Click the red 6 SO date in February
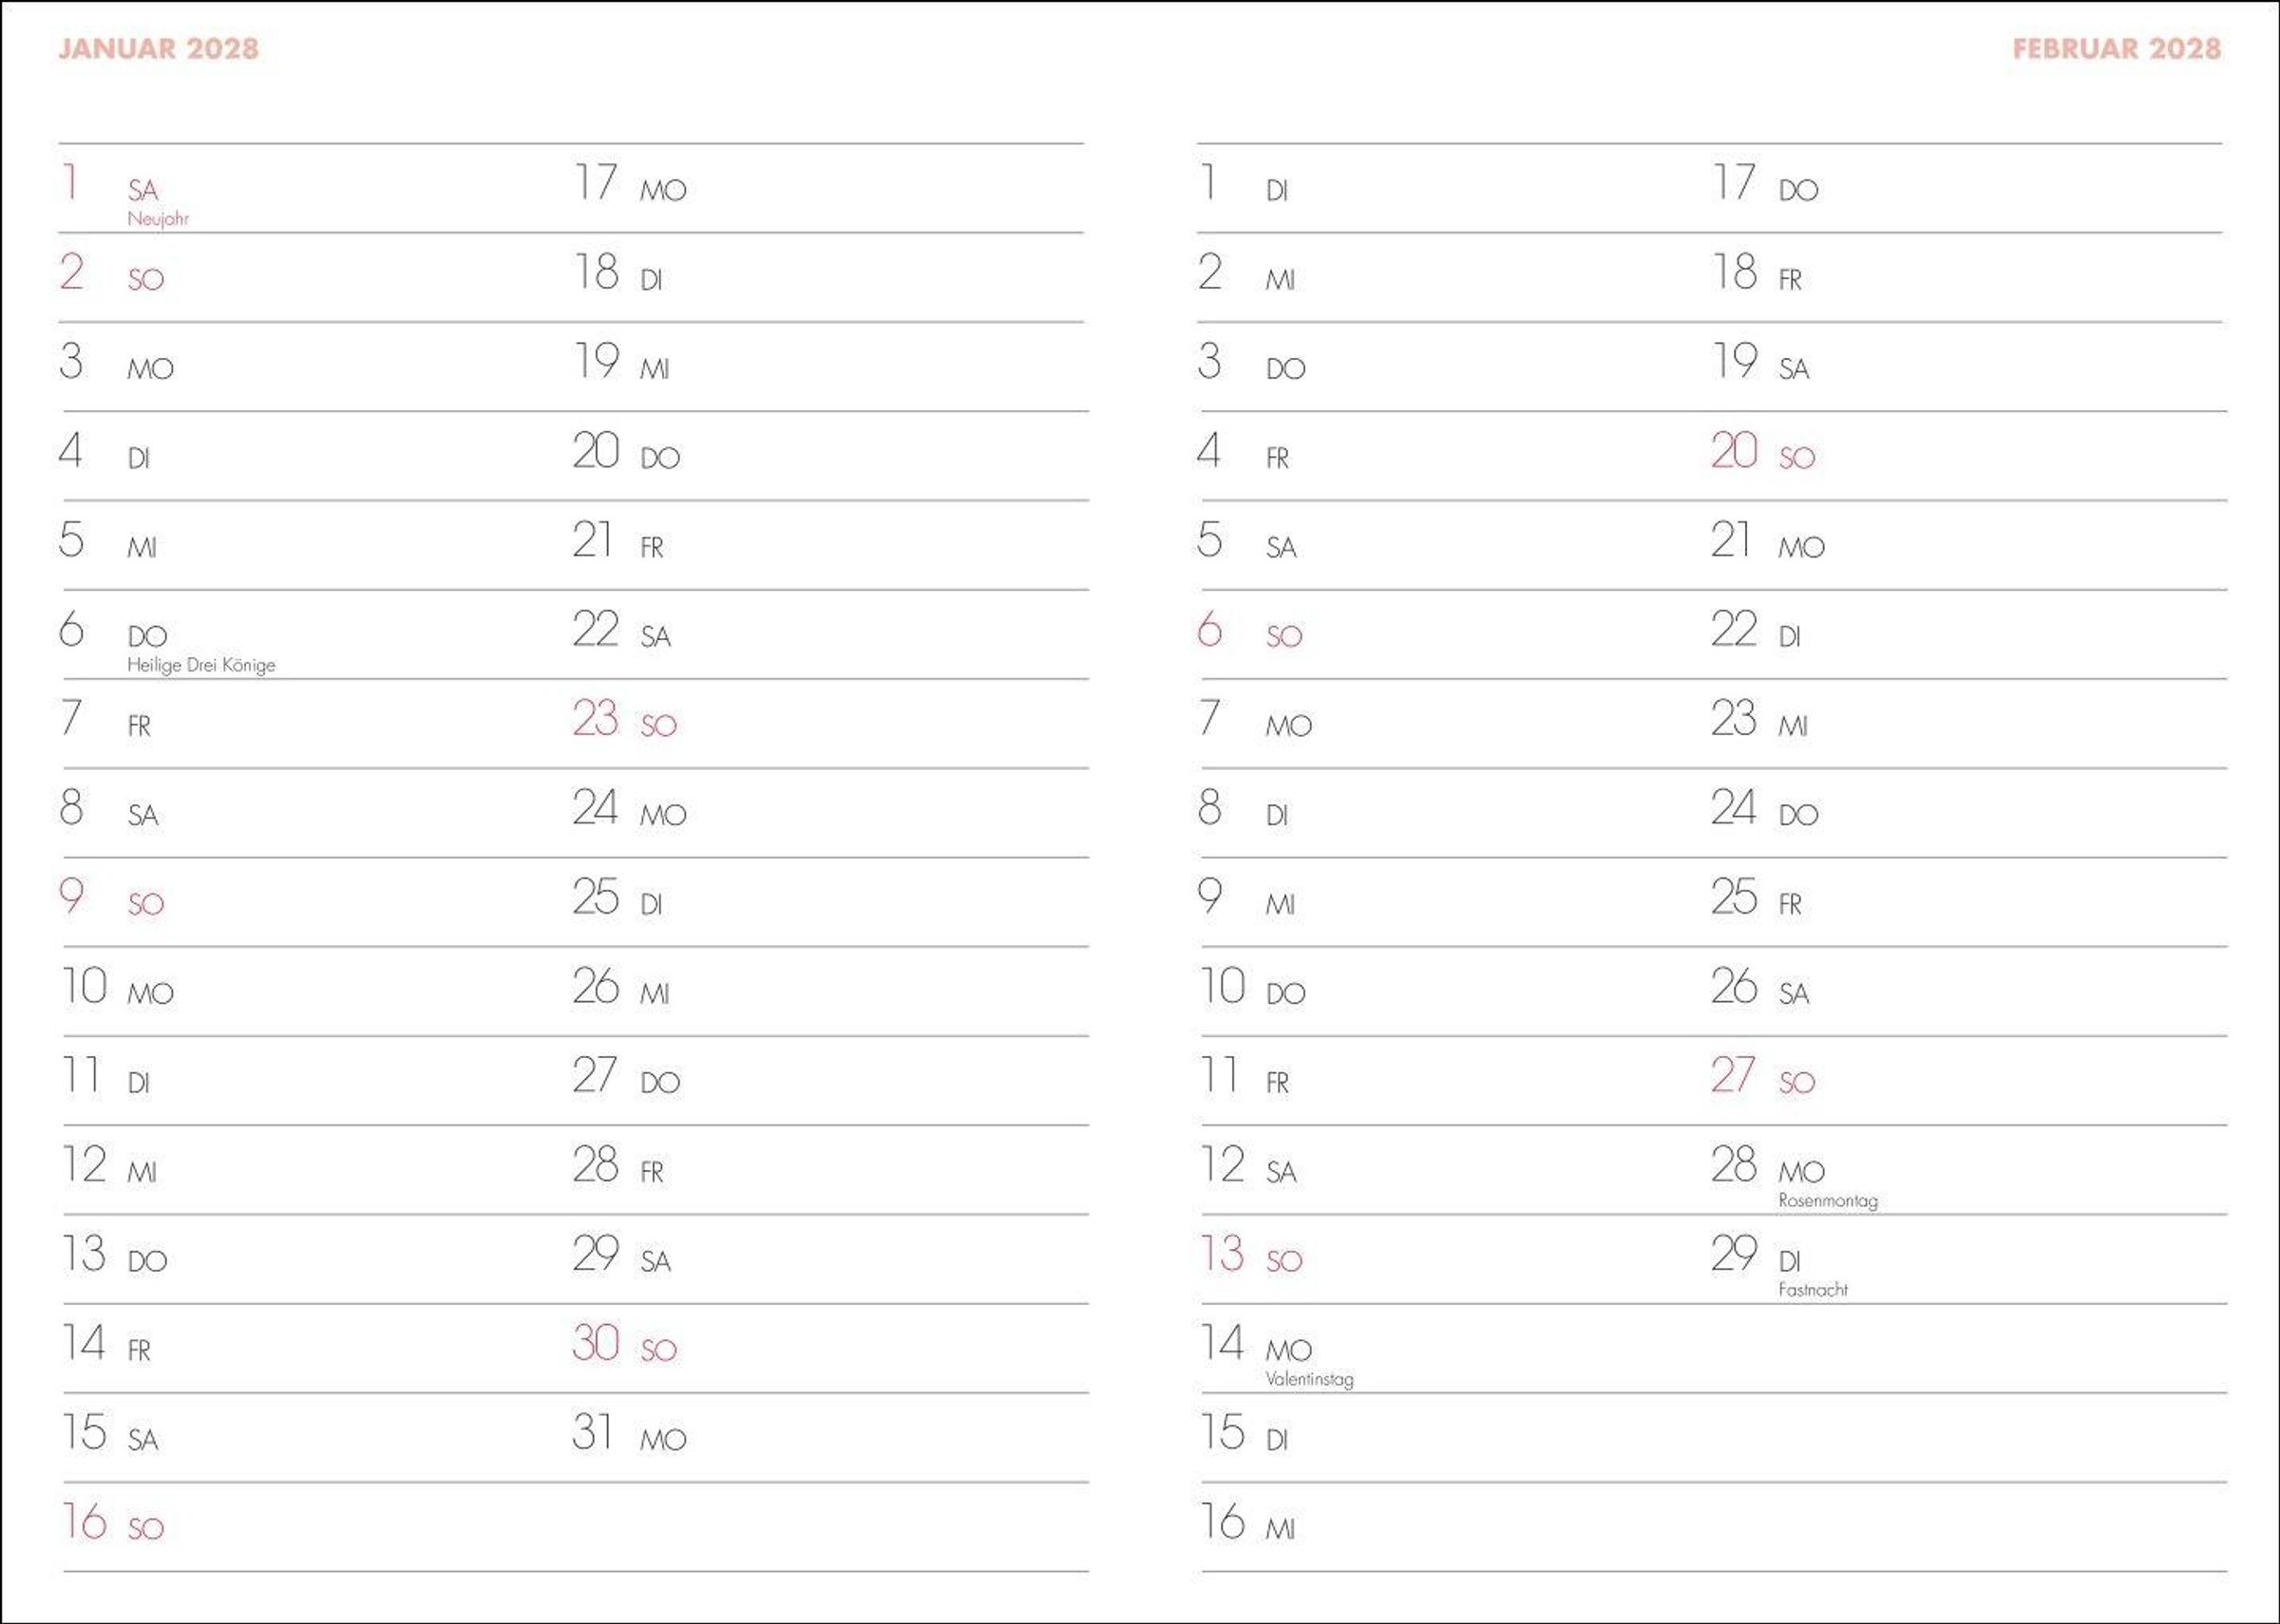The image size is (2280, 1624). tap(1249, 630)
